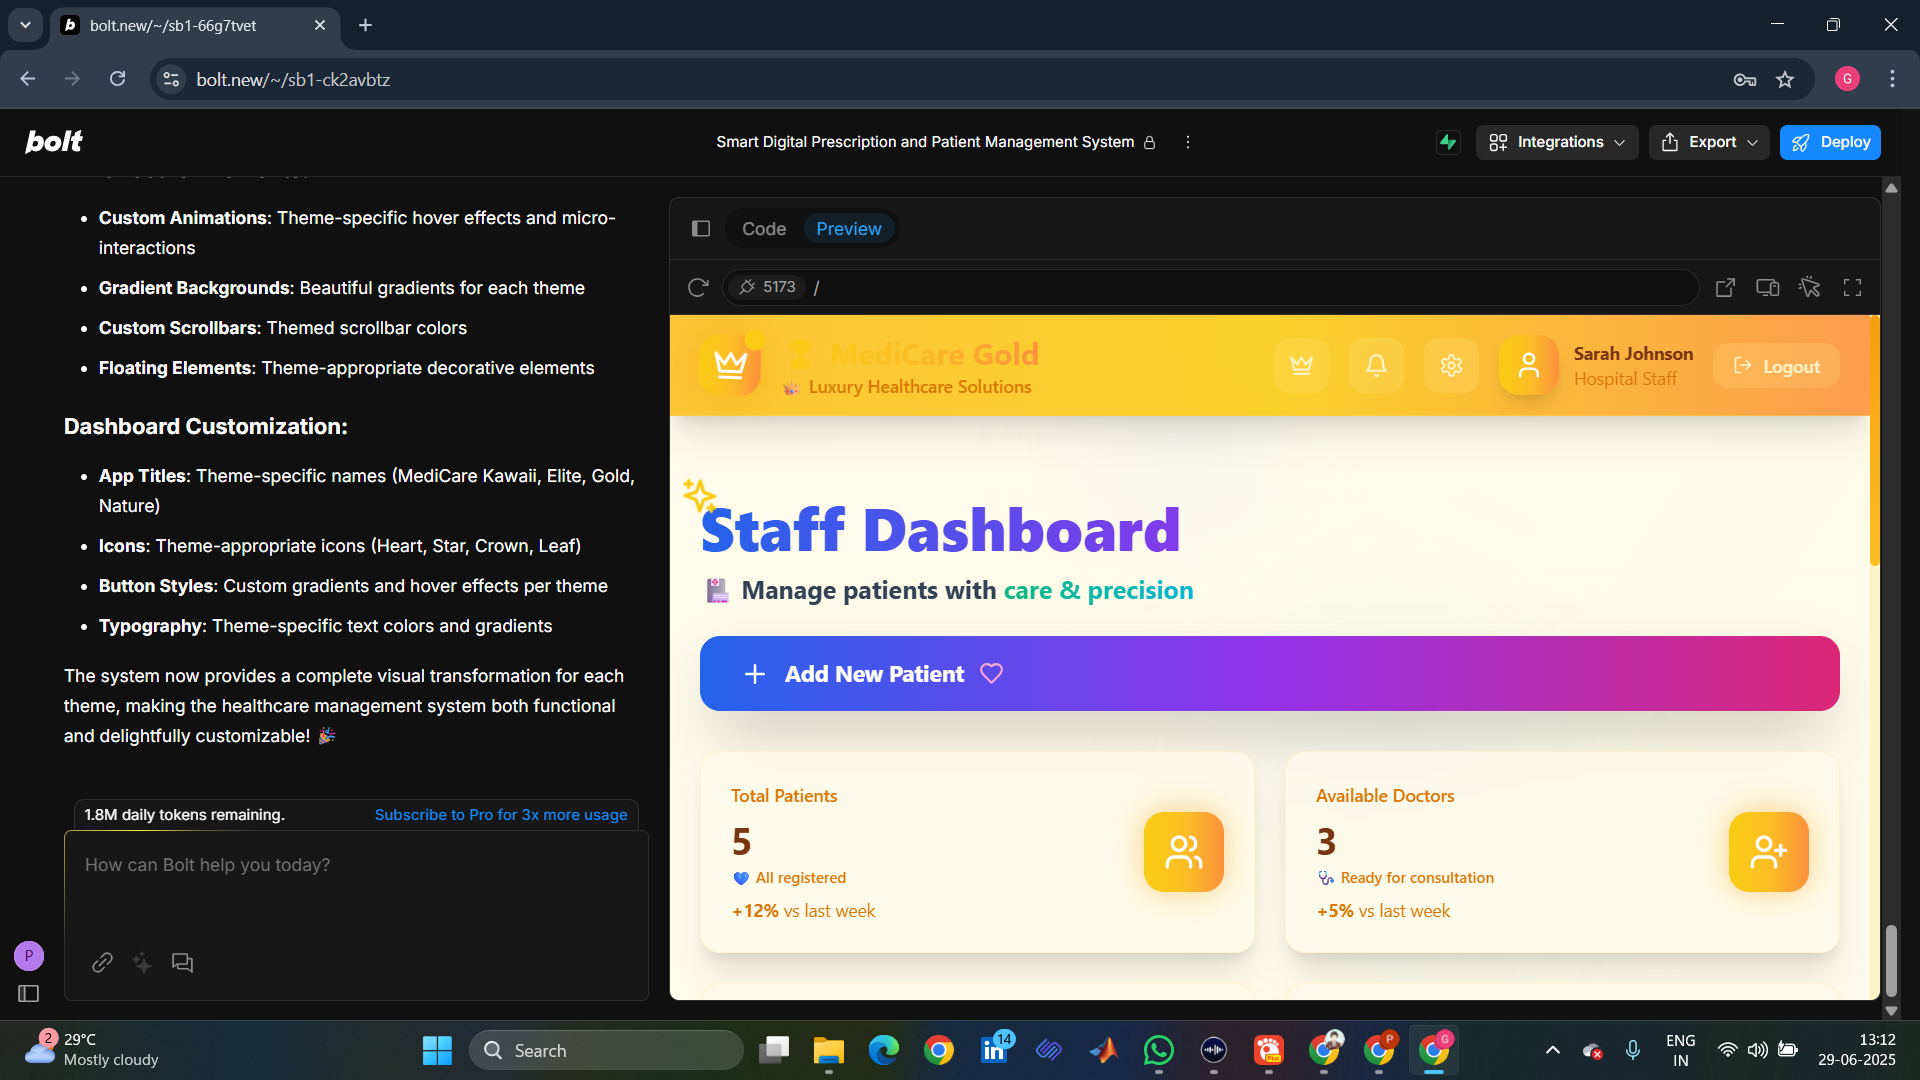This screenshot has width=1920, height=1080.
Task: Open preview in new tab icon
Action: tap(1725, 288)
